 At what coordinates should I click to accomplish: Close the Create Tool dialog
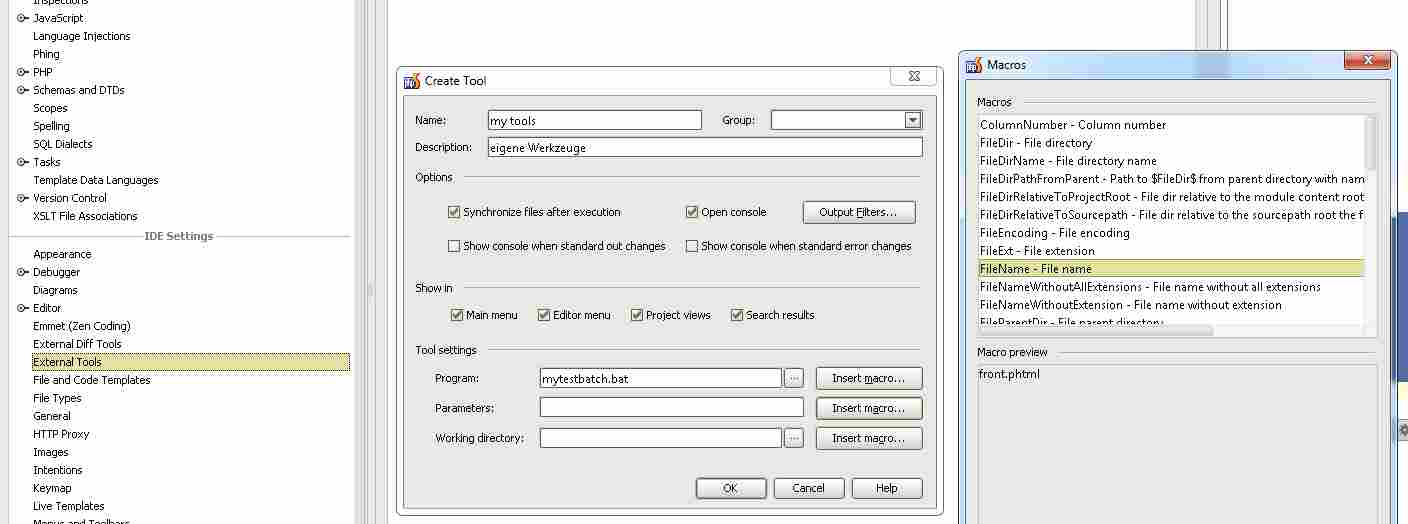pyautogui.click(x=913, y=76)
